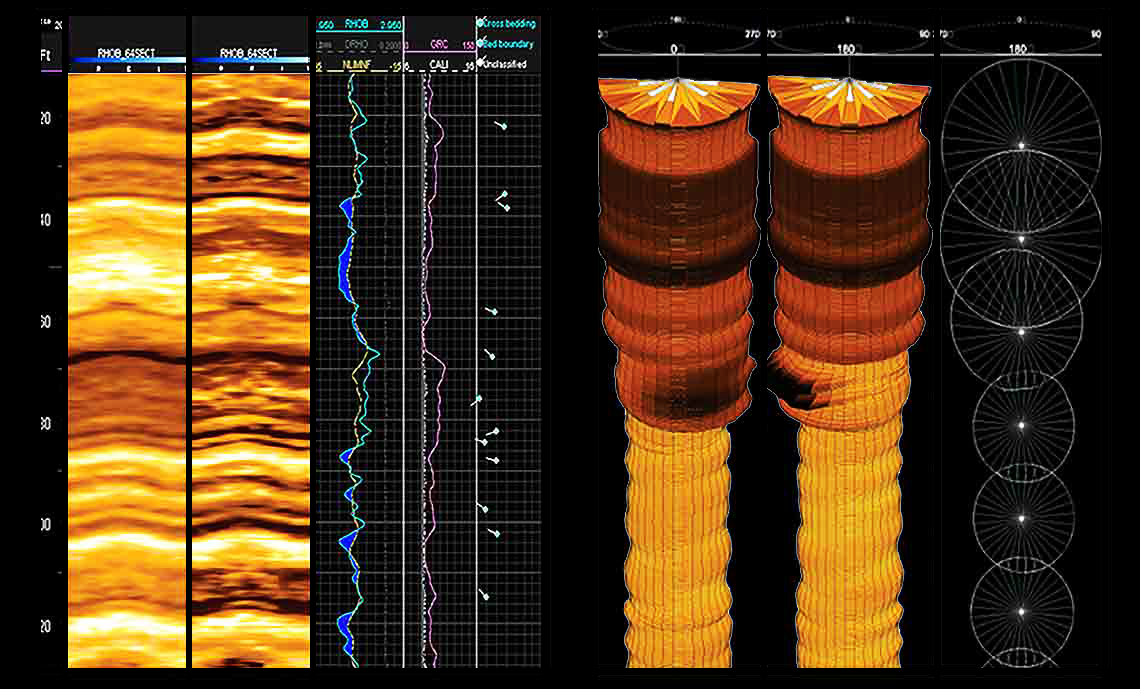Viewport: 1140px width, 689px height.
Task: Click the fan-shaped top of left 3D borehole
Action: tap(679, 100)
